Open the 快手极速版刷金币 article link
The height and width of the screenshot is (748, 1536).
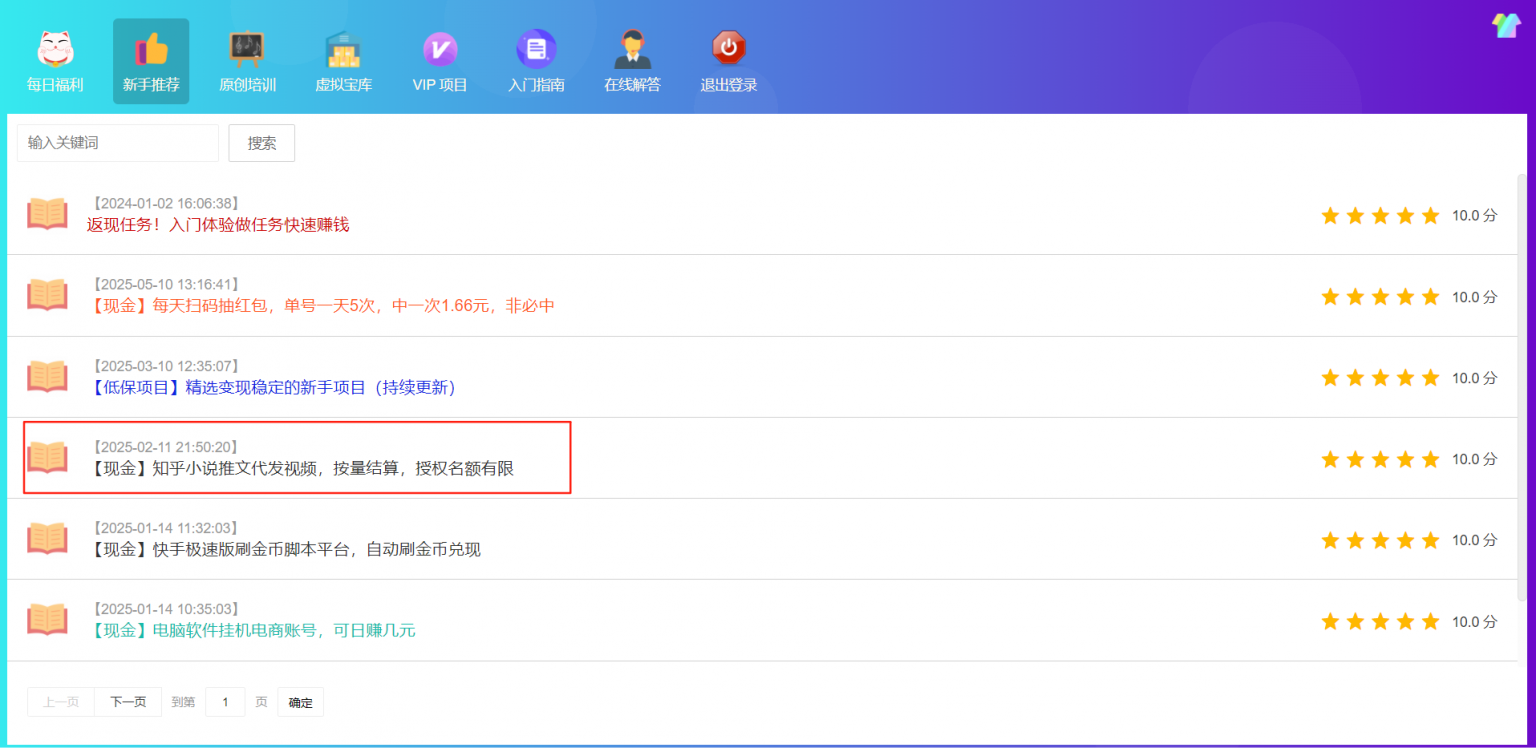(286, 549)
